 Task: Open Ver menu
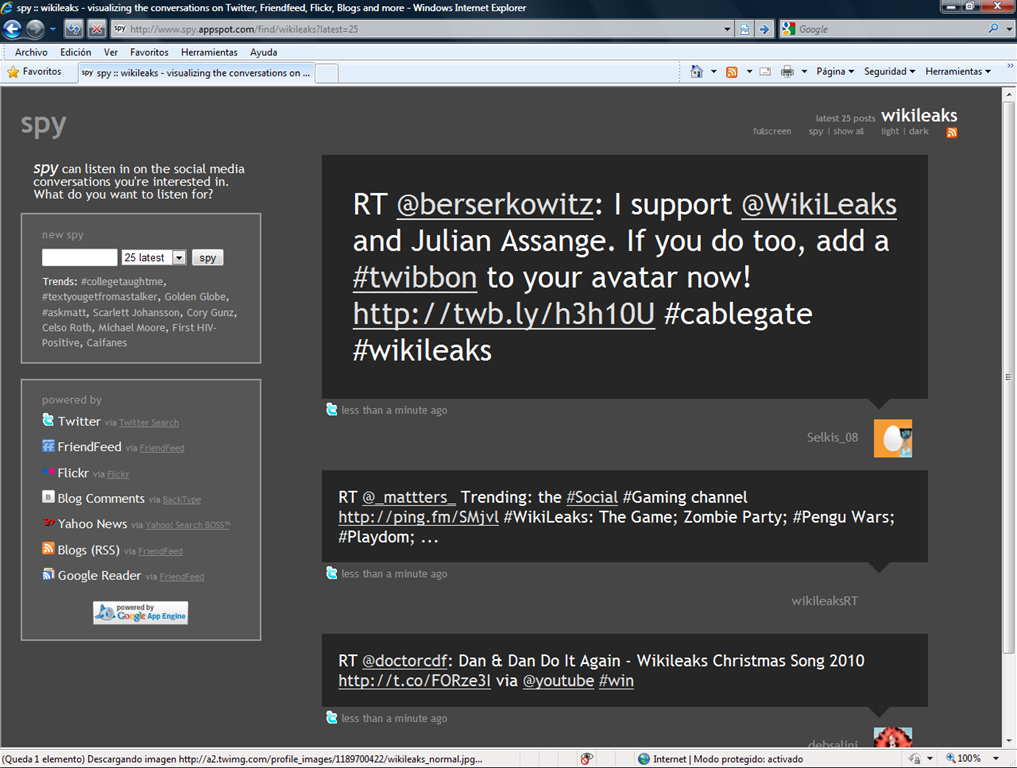(111, 53)
